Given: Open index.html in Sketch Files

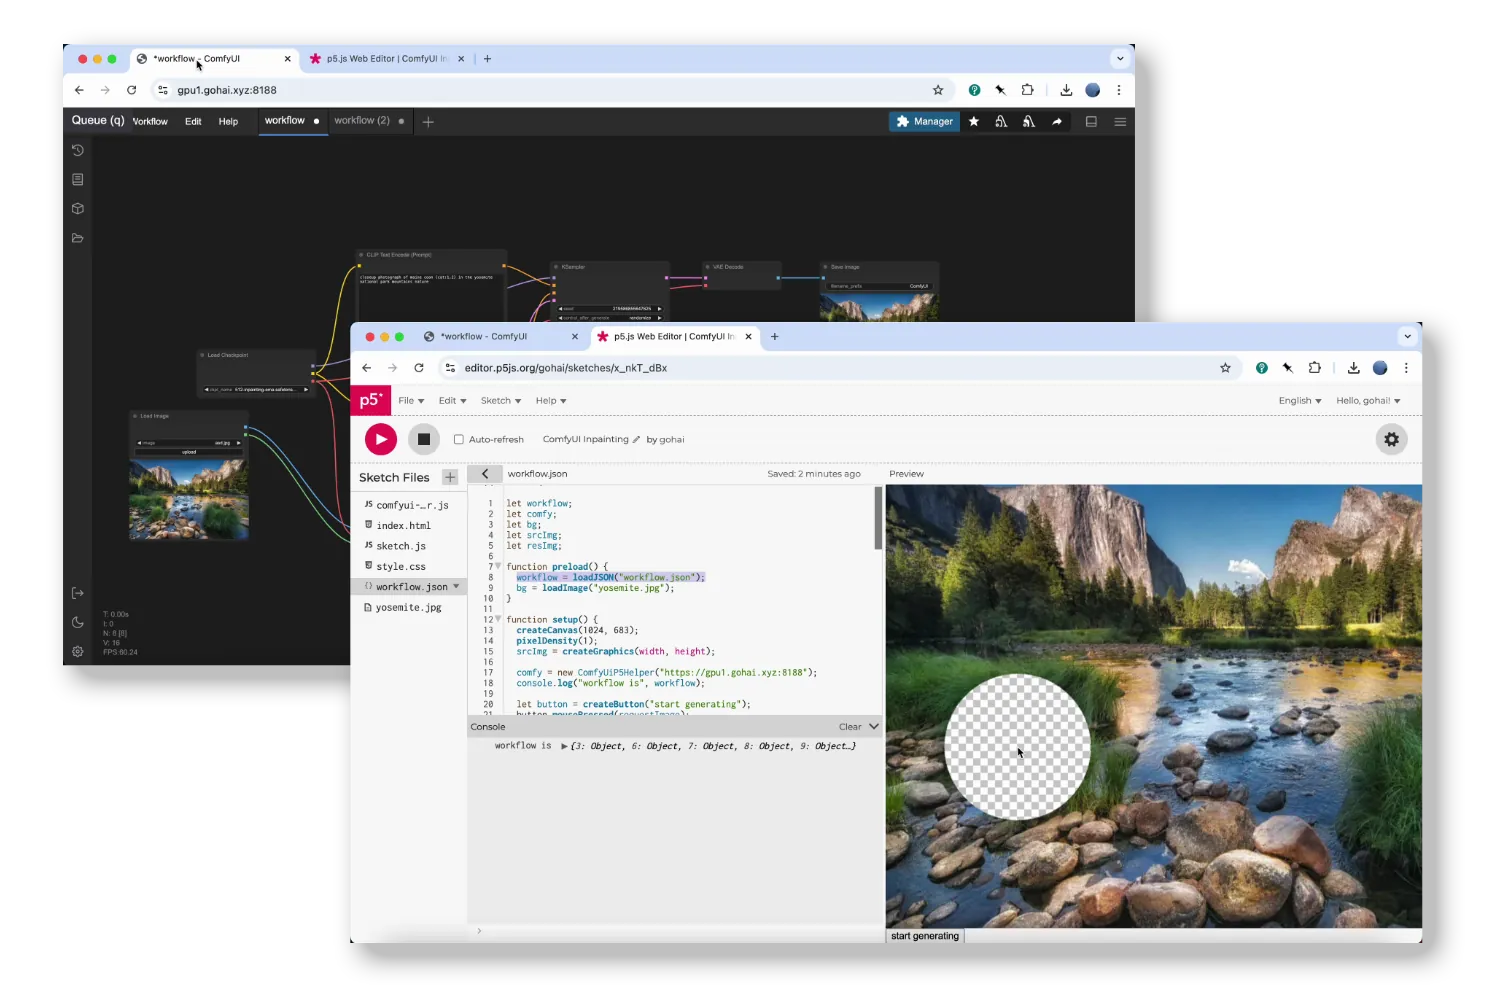Looking at the screenshot, I should coord(403,525).
